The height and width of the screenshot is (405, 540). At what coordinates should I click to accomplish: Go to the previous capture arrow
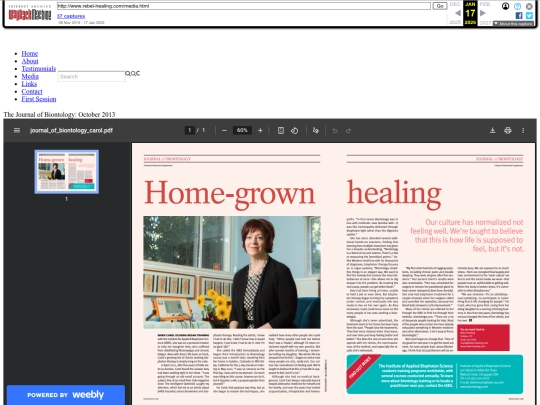click(458, 13)
